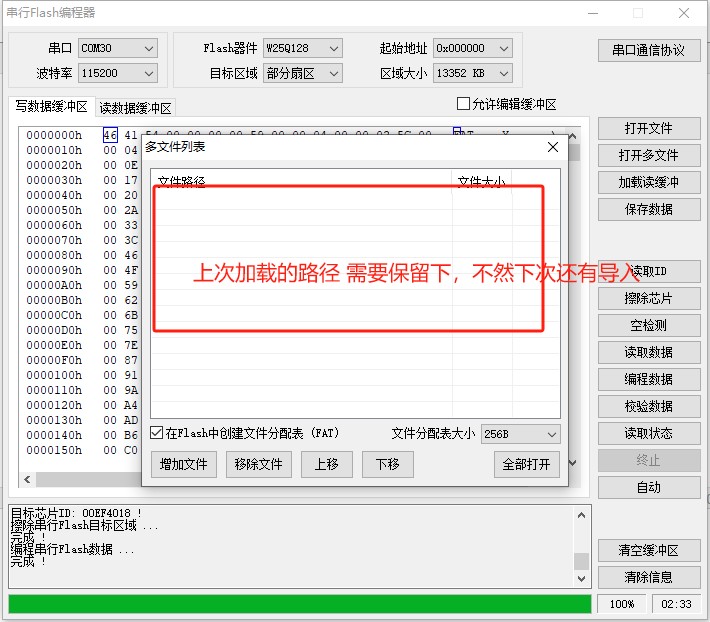The width and height of the screenshot is (710, 622).
Task: Click address row 0000100h
Action: (54, 375)
